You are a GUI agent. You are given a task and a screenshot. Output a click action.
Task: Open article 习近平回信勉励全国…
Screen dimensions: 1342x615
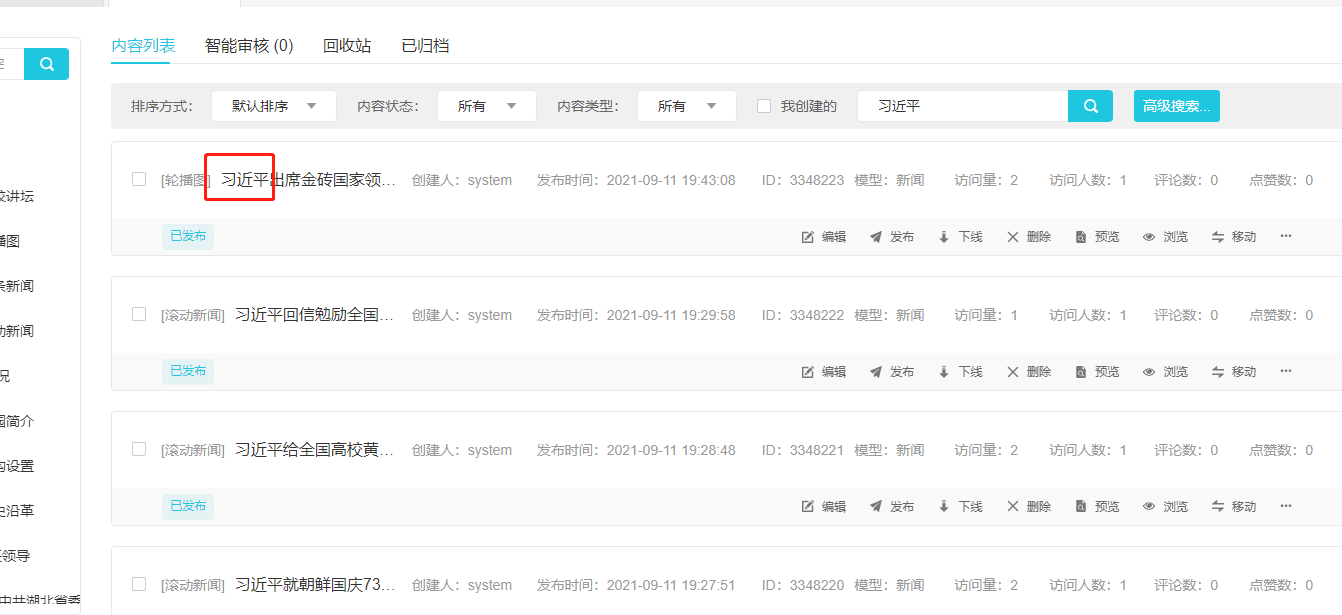coord(315,315)
